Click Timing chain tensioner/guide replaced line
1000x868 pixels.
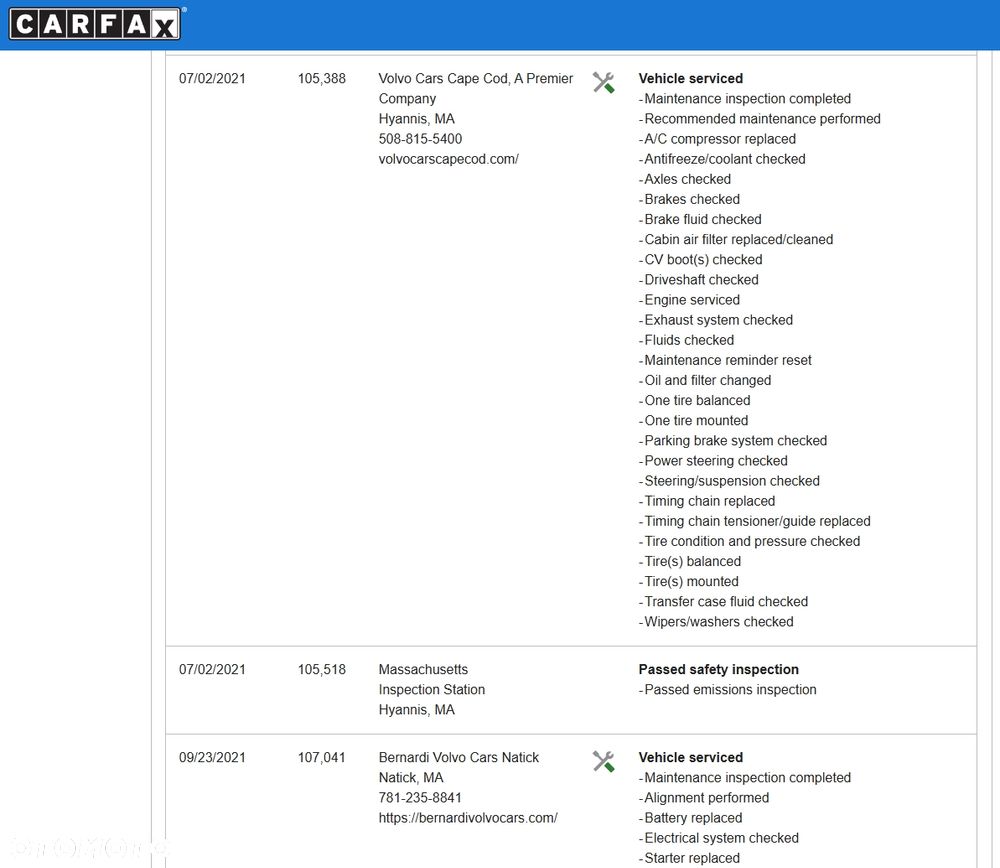click(x=754, y=522)
